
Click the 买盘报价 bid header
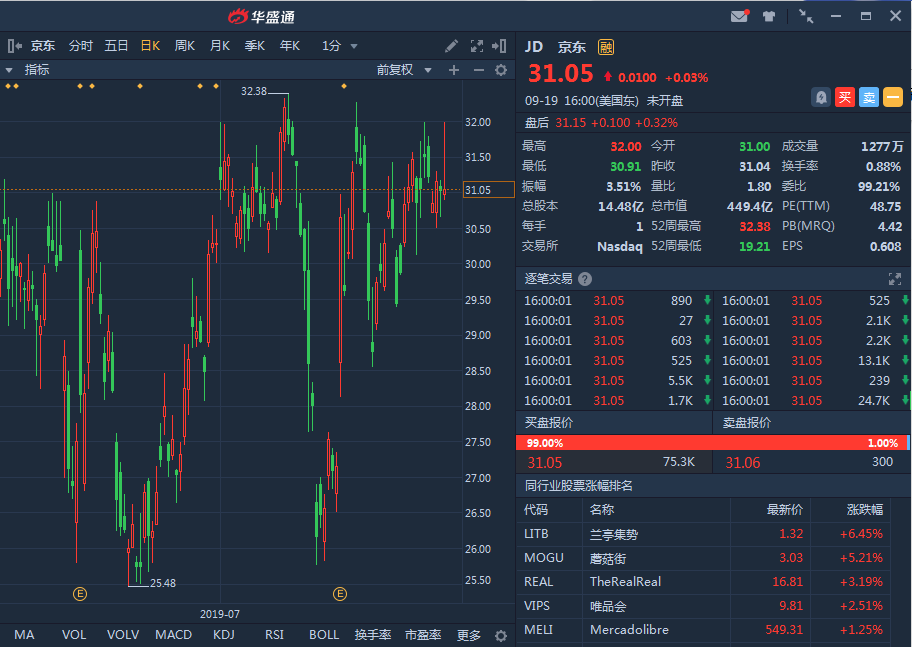click(548, 423)
